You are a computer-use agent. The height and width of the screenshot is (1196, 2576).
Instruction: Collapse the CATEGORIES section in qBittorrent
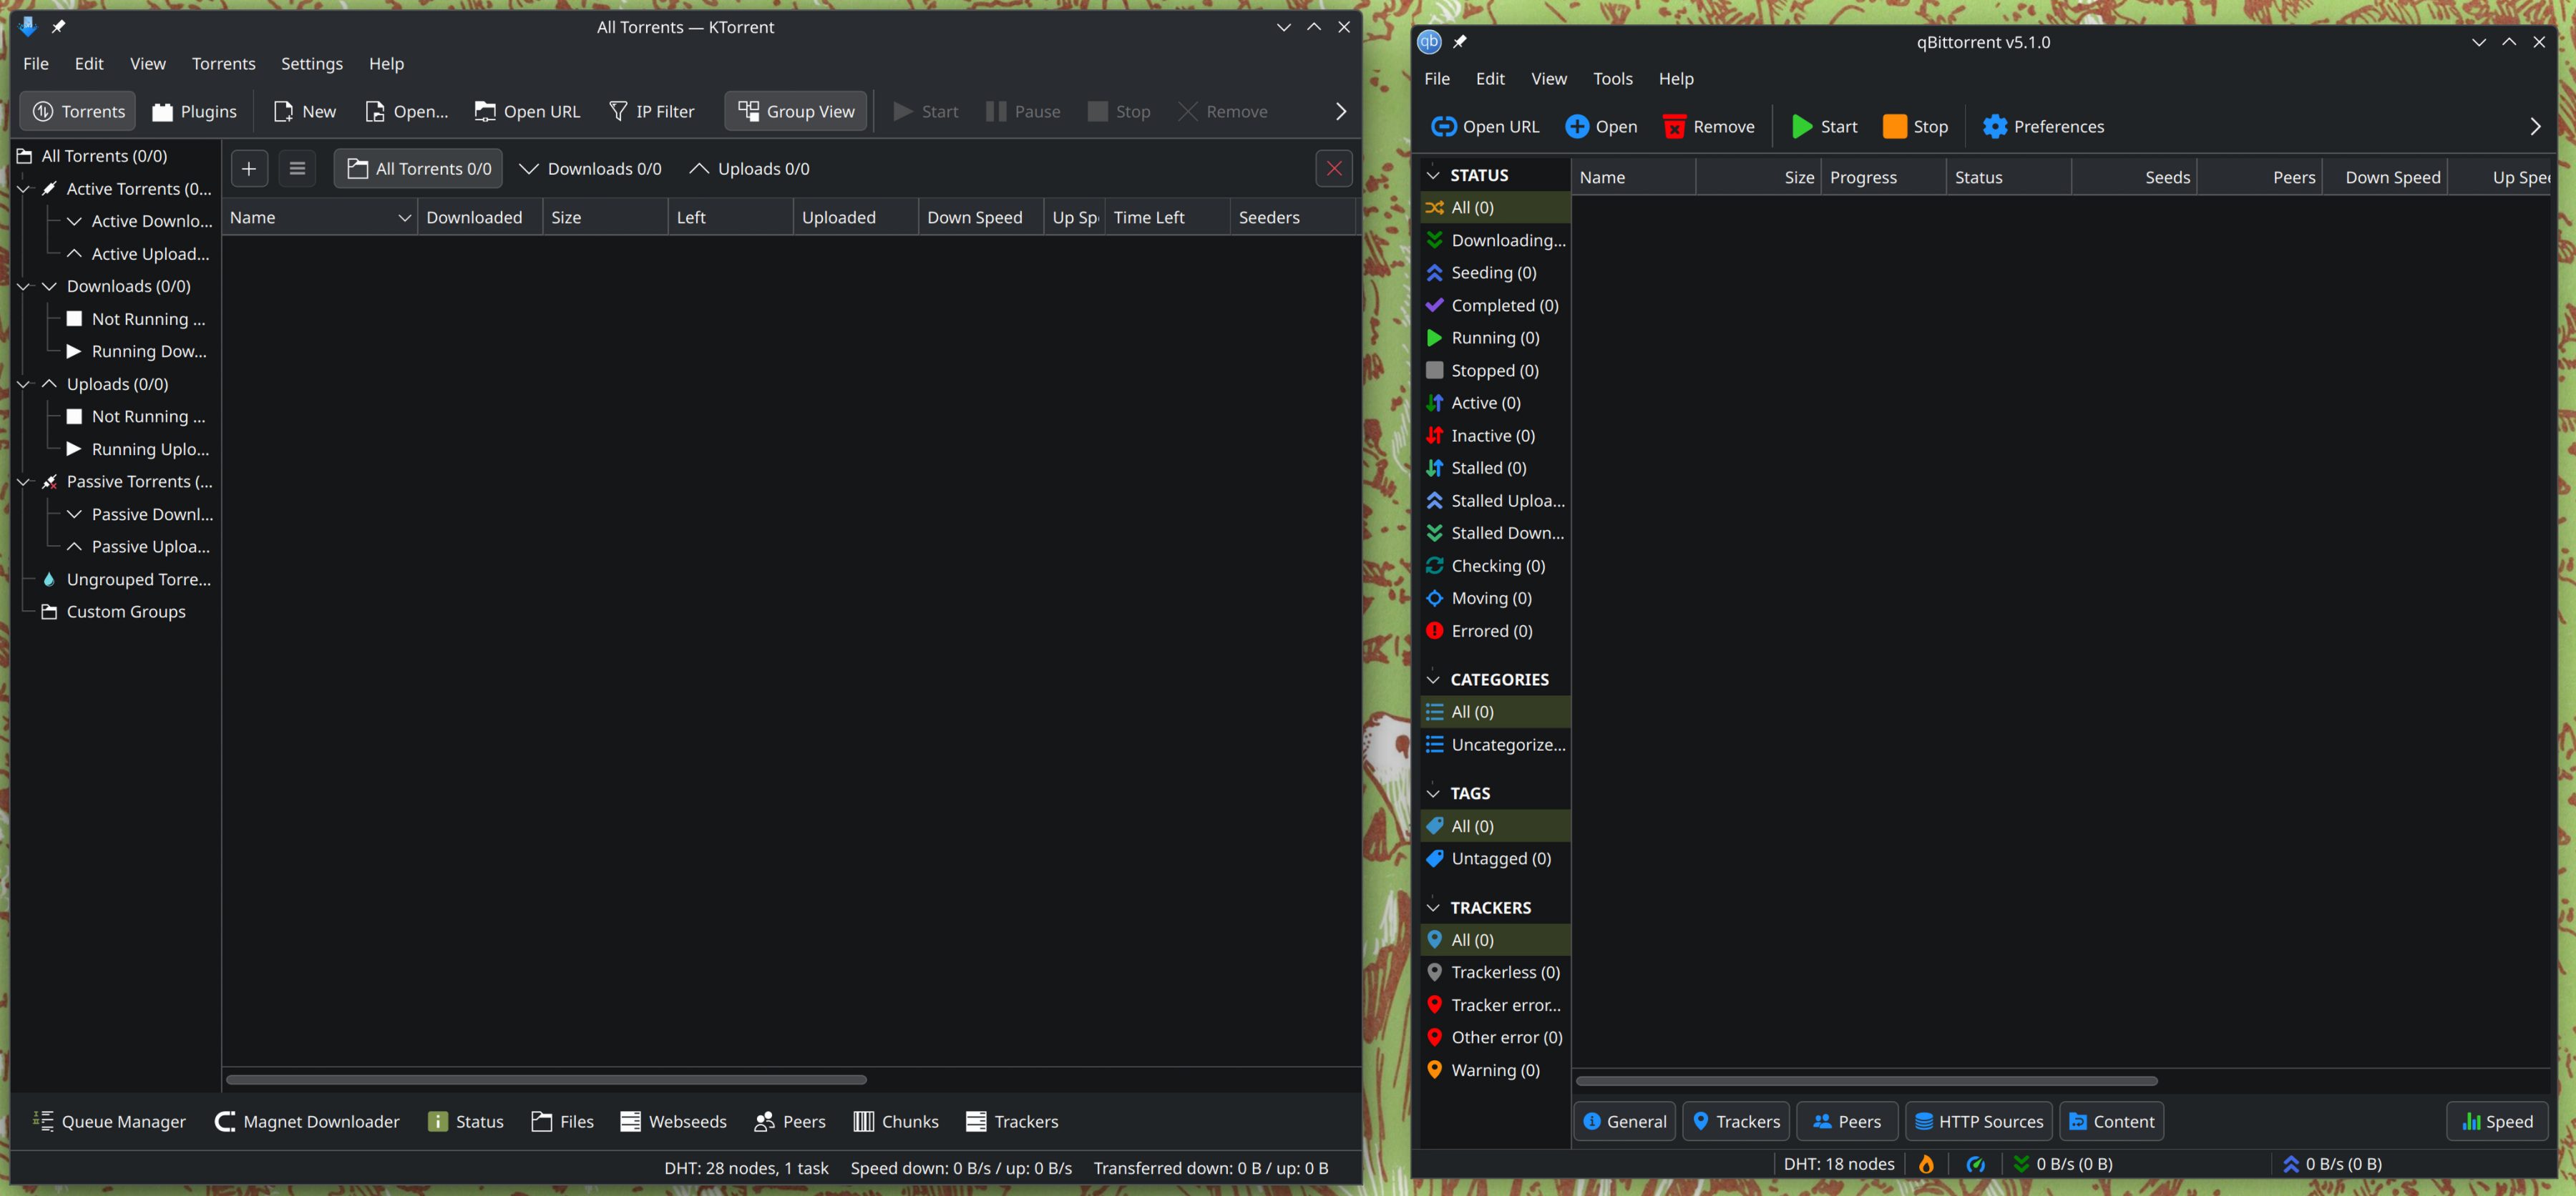[1433, 679]
